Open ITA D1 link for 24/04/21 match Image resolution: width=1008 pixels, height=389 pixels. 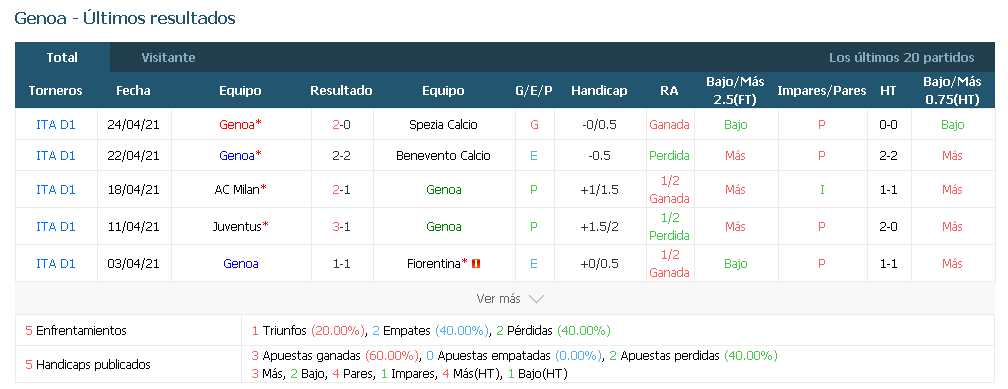pos(56,125)
